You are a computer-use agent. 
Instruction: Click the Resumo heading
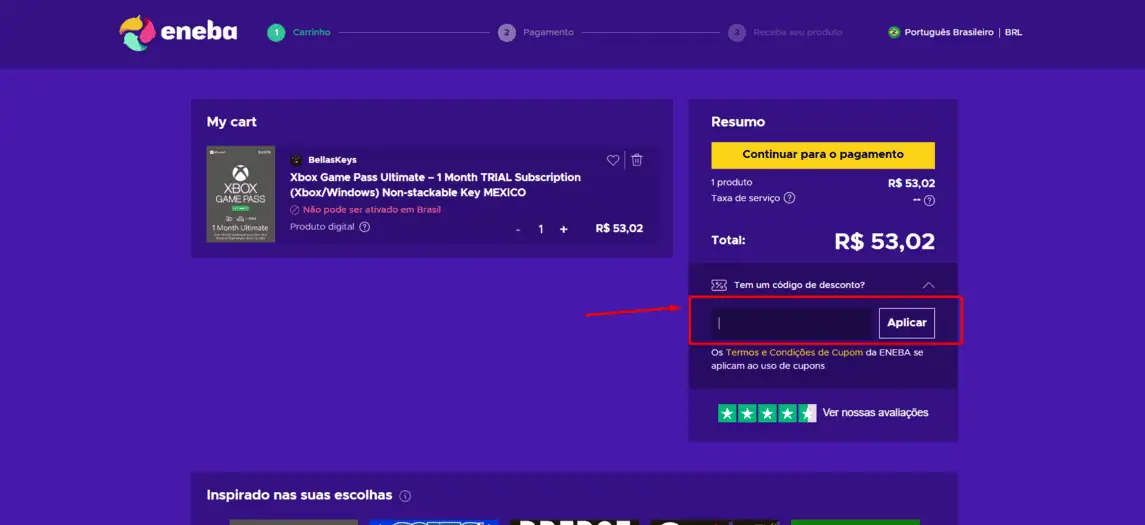(738, 122)
